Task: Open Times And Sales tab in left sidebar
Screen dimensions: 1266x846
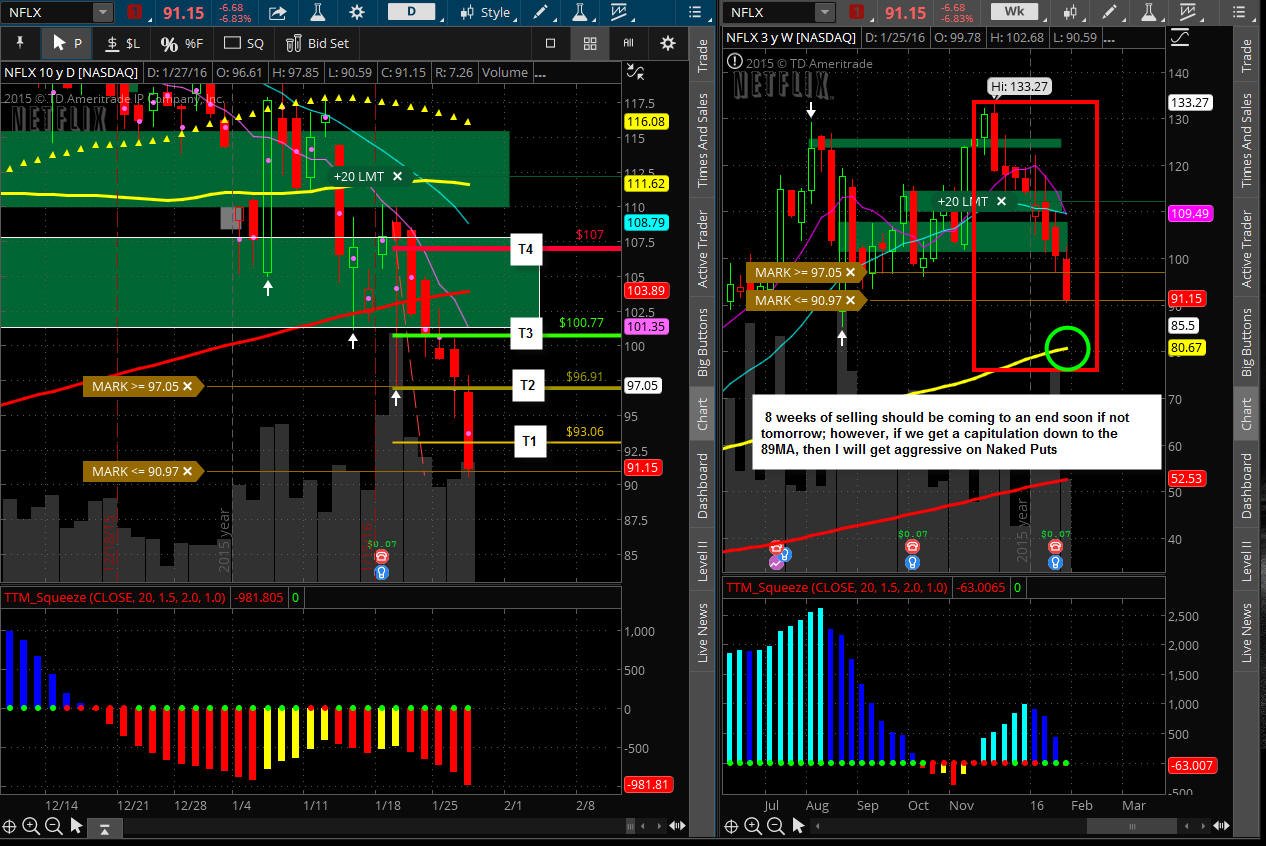Action: coord(703,141)
